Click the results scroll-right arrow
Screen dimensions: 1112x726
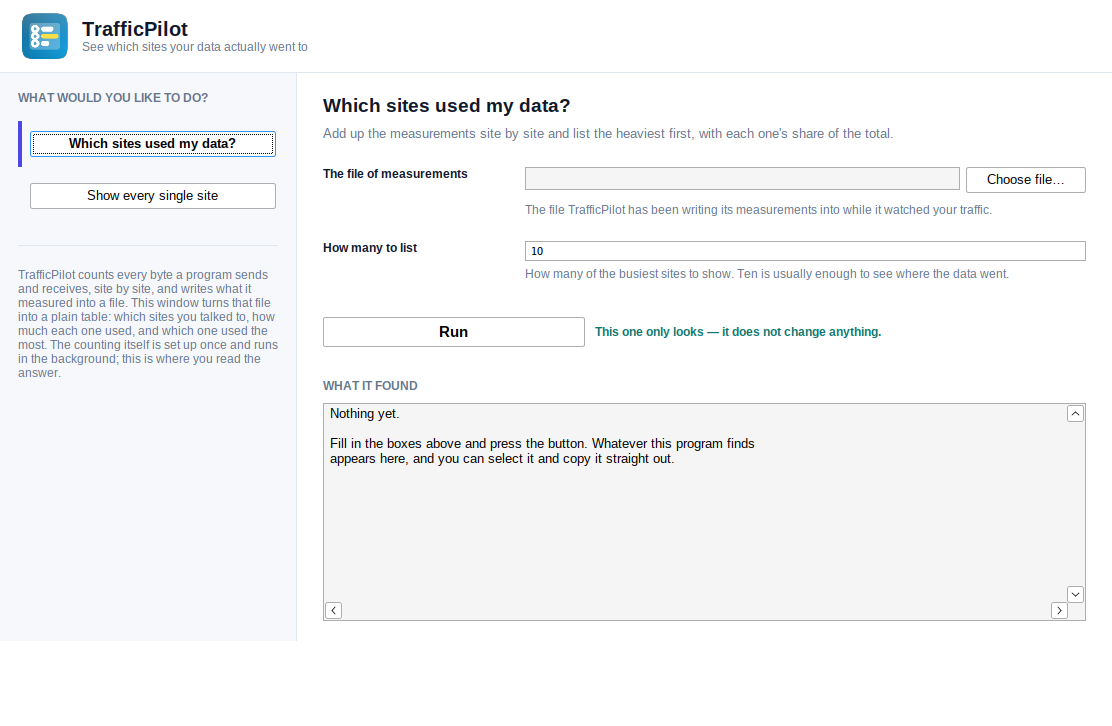click(1059, 610)
